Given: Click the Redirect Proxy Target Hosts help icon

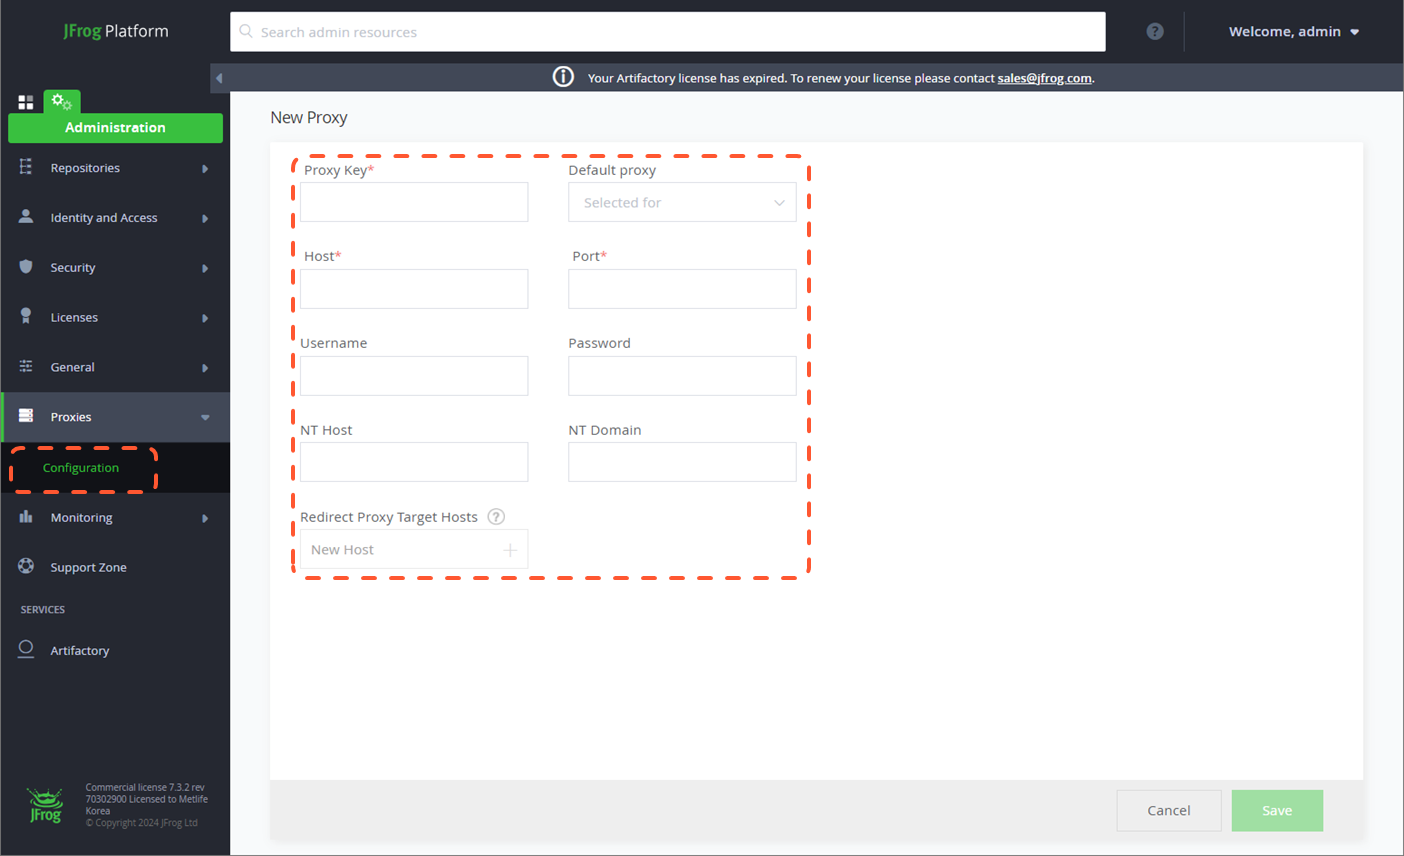Looking at the screenshot, I should tap(496, 517).
